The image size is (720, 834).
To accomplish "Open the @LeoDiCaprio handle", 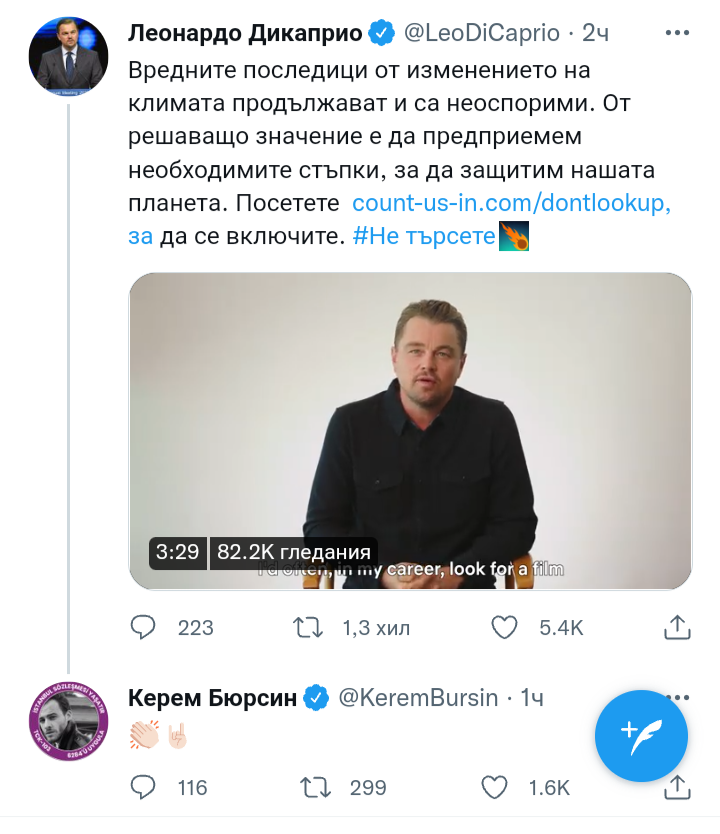I will 481,33.
